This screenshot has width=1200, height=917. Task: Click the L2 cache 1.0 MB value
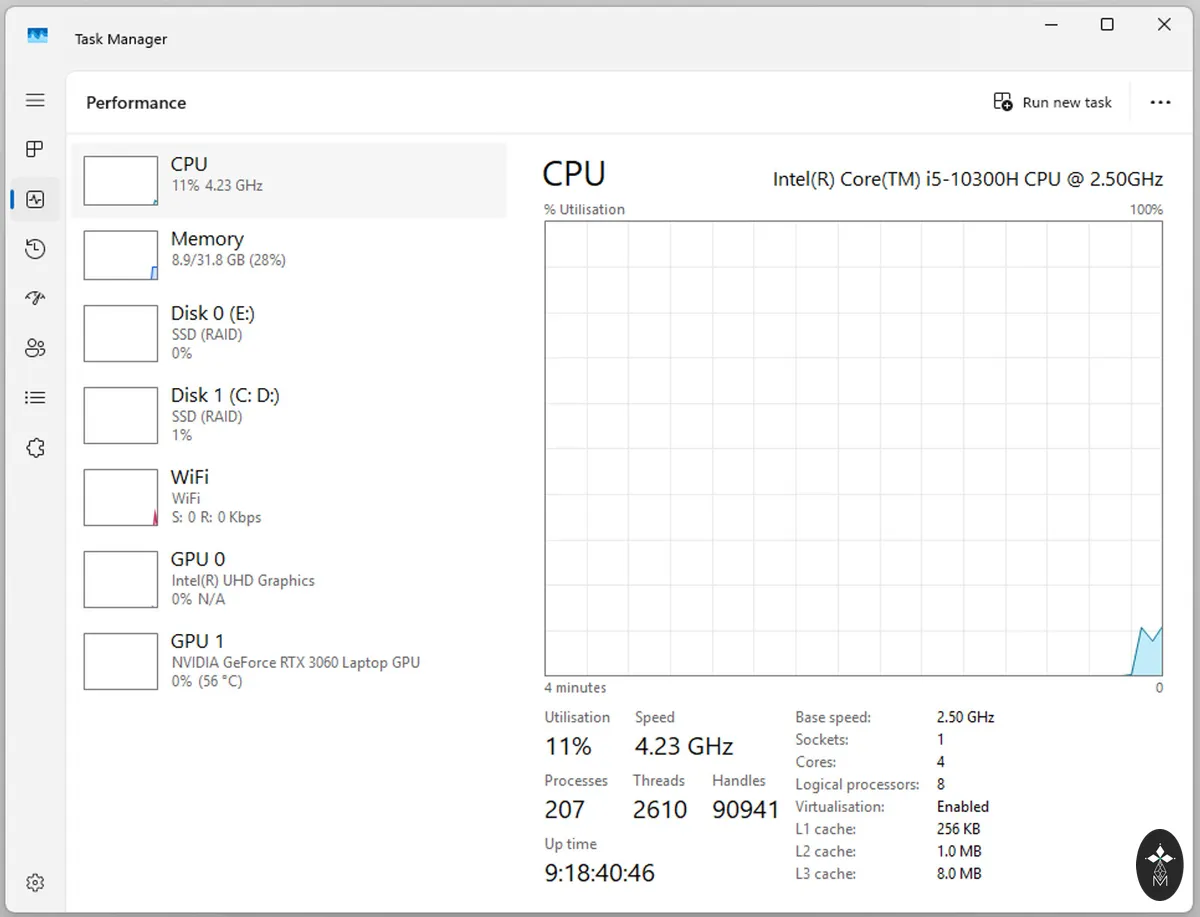click(x=959, y=851)
